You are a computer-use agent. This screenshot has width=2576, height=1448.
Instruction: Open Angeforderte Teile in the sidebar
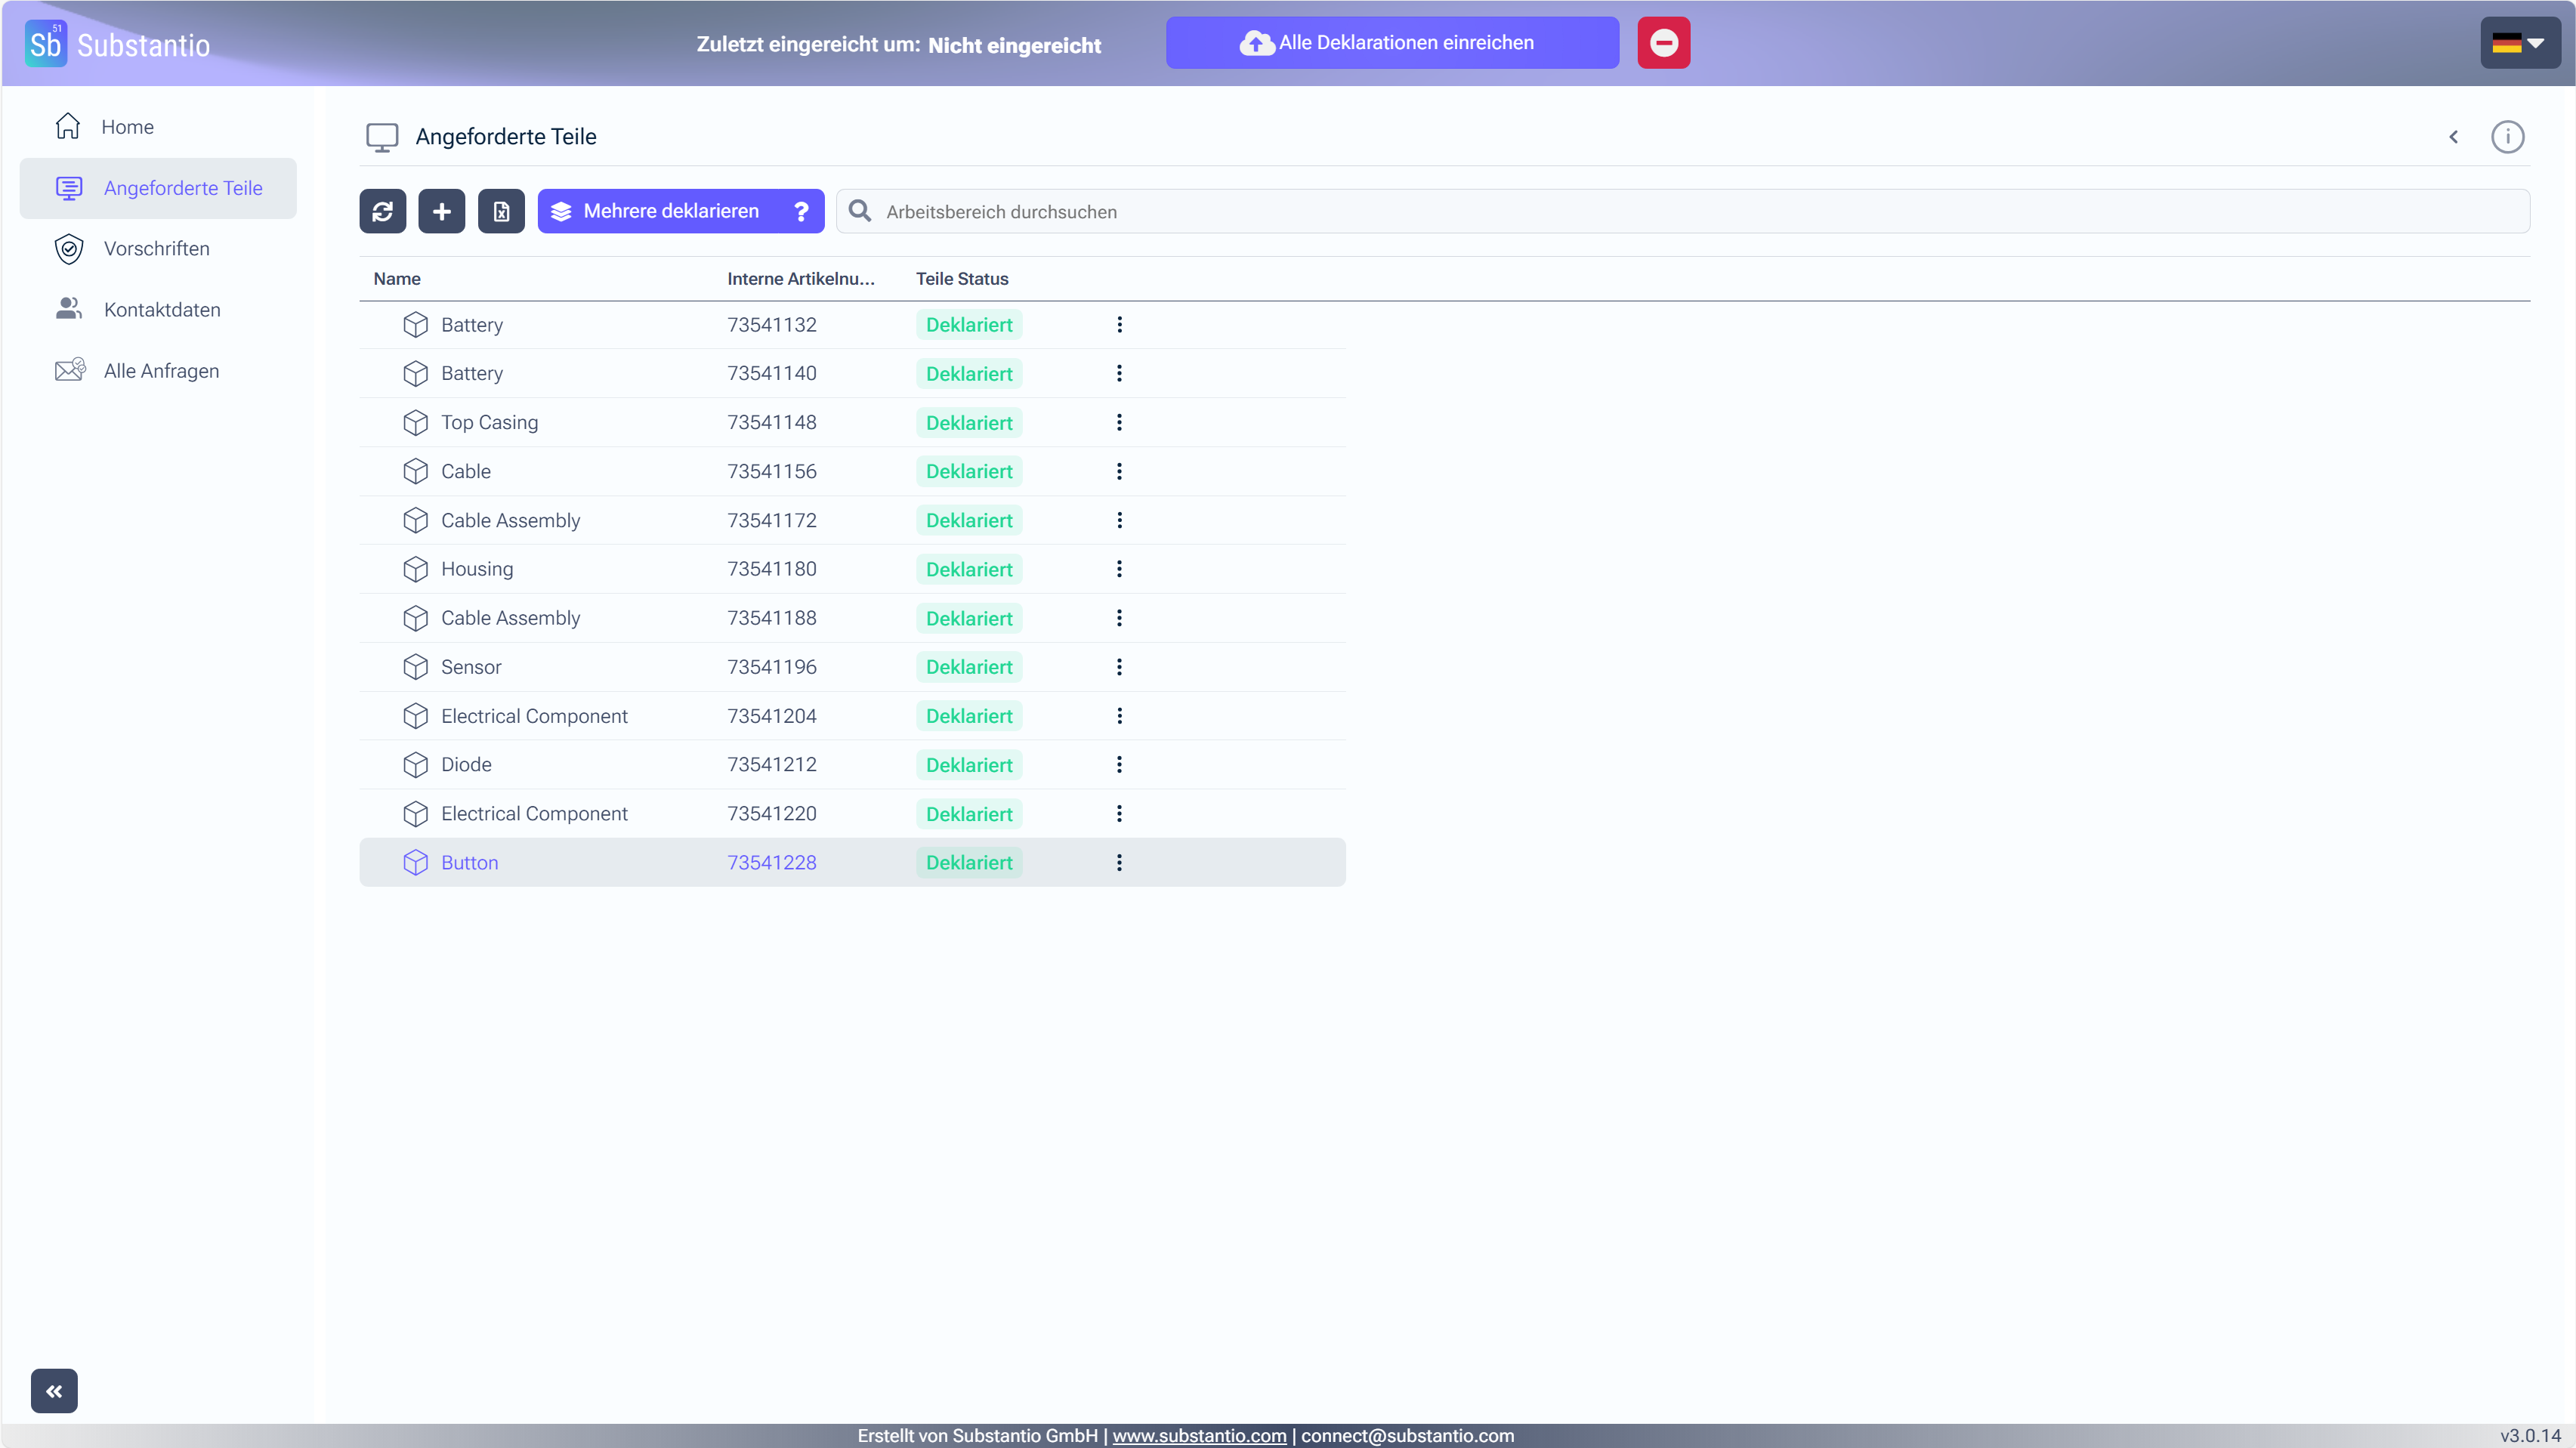pyautogui.click(x=158, y=188)
